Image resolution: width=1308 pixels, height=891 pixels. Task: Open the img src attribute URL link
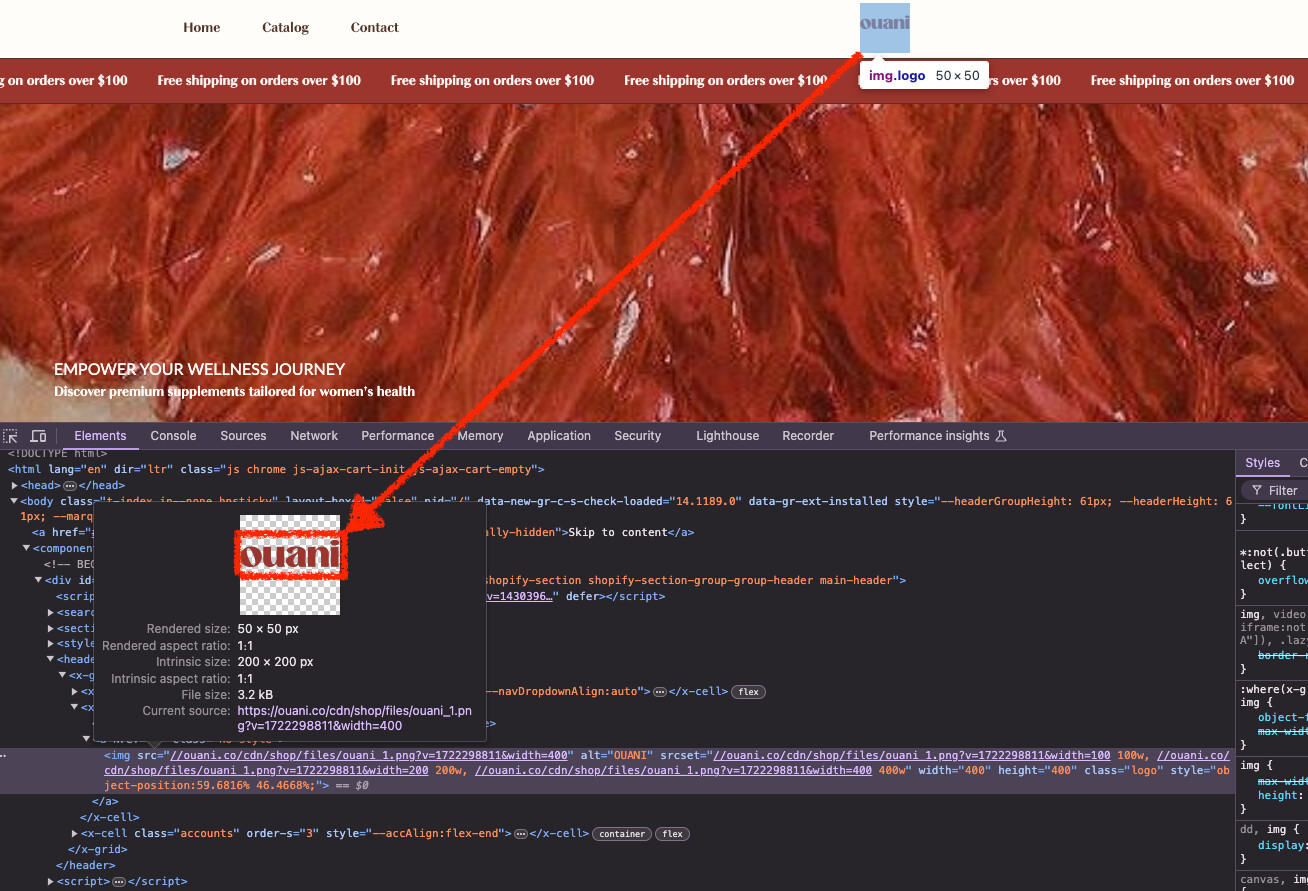[x=370, y=754]
